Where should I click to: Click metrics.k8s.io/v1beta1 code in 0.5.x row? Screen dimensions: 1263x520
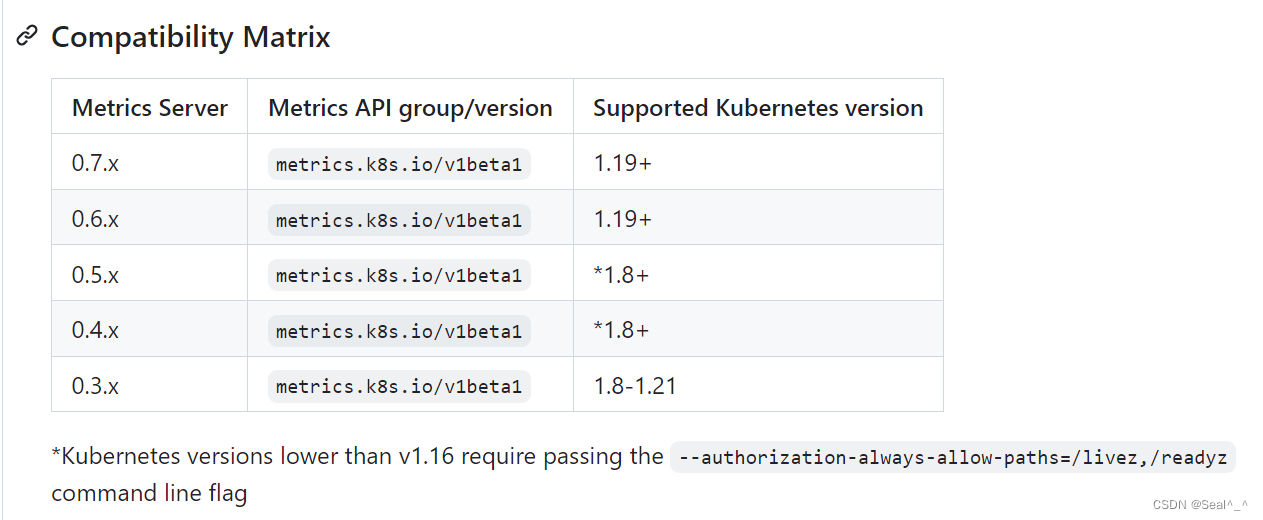pyautogui.click(x=399, y=275)
